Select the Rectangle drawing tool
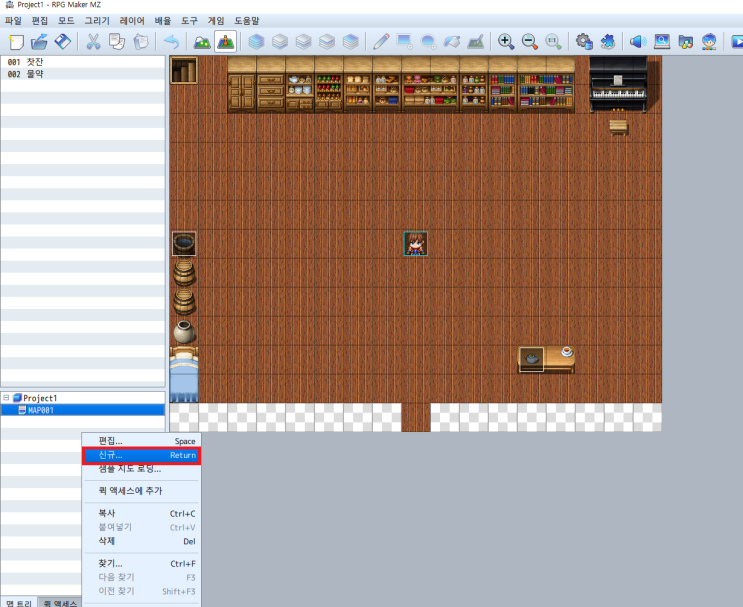The image size is (743, 607). [405, 42]
